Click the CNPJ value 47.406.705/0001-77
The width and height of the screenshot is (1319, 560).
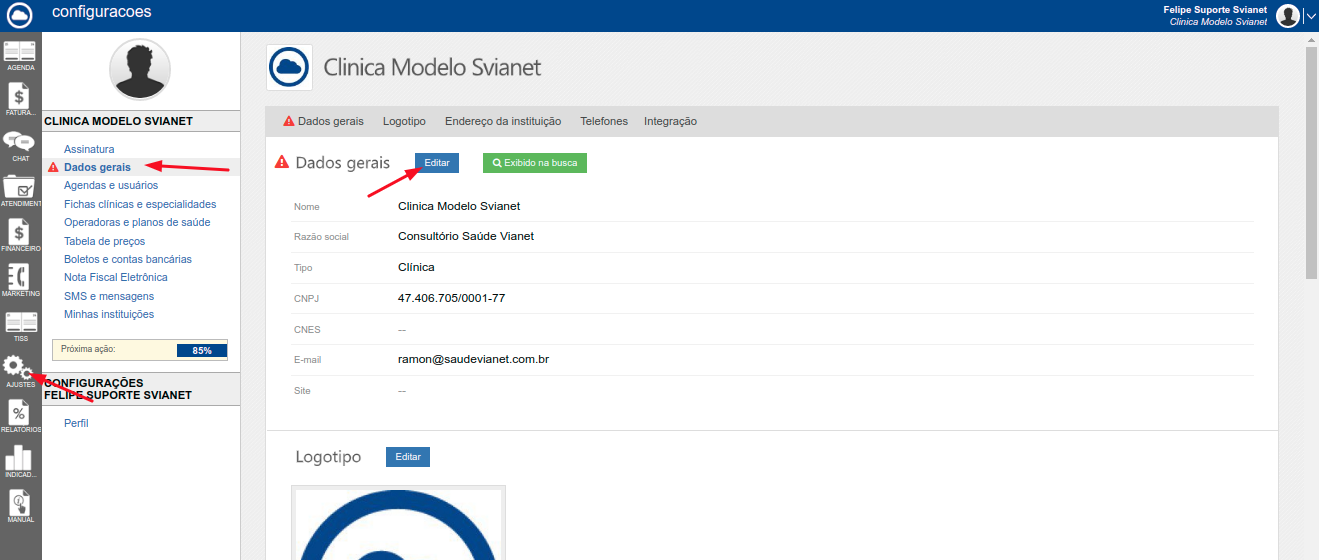pos(451,298)
